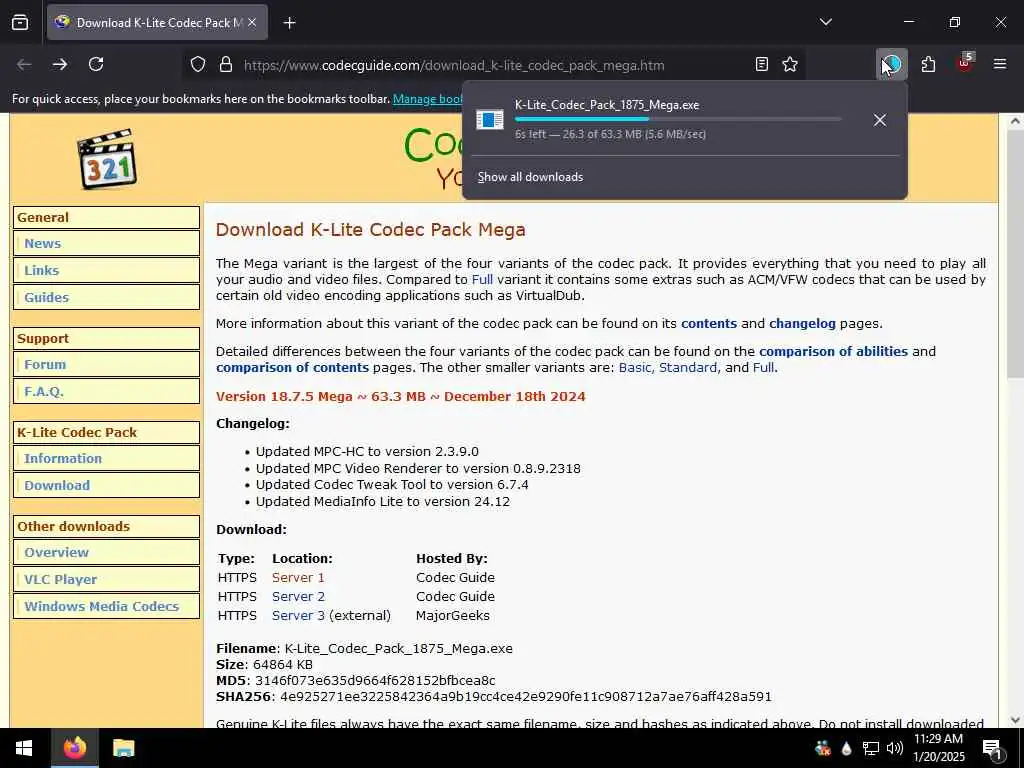Toggle reader view icon
The width and height of the screenshot is (1024, 768).
[x=761, y=64]
